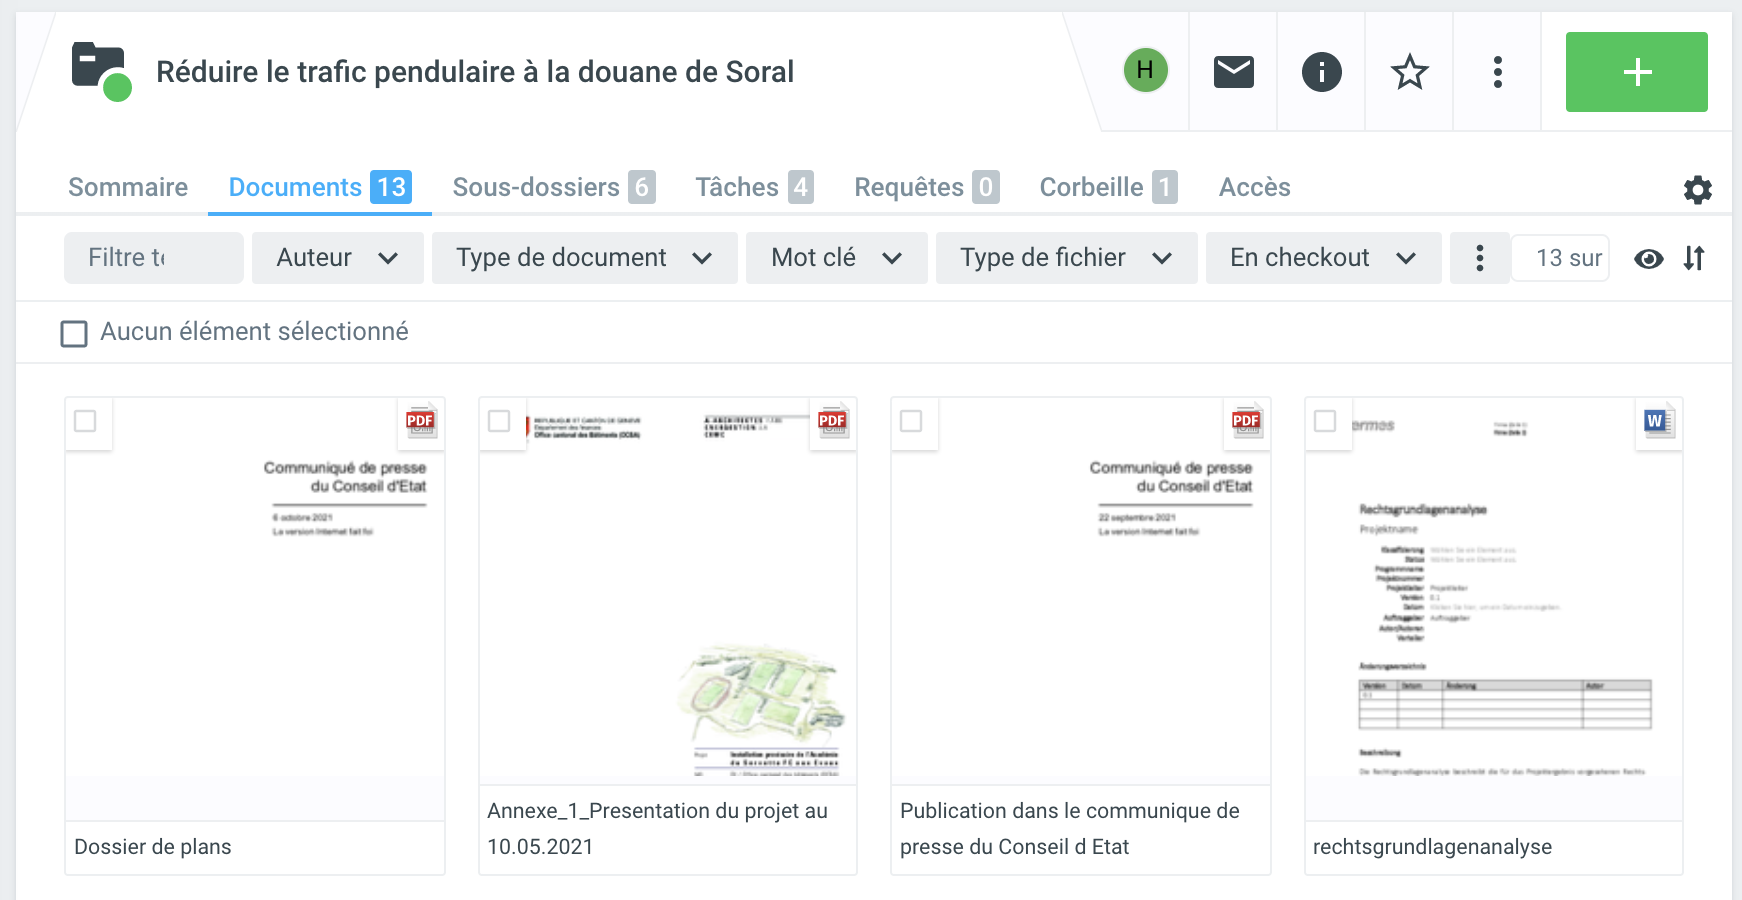1742x900 pixels.
Task: Open the header three-dot menu
Action: tap(1497, 72)
